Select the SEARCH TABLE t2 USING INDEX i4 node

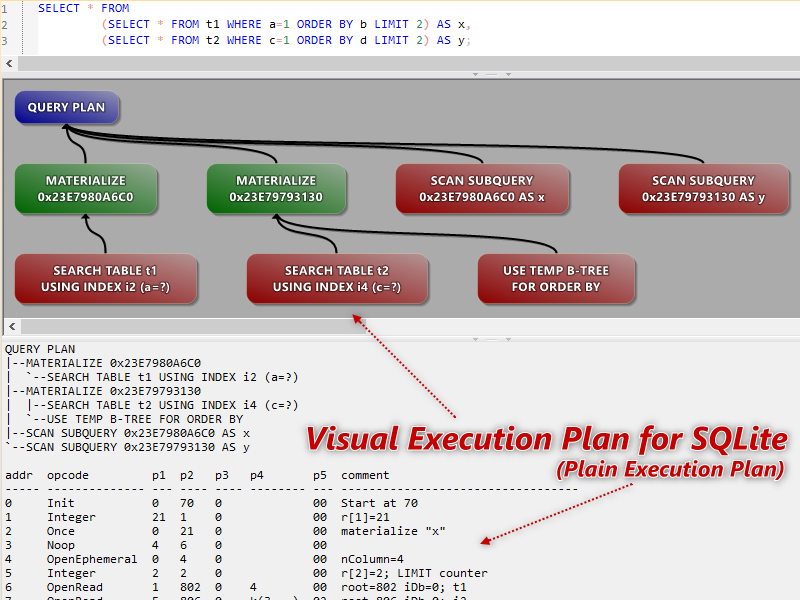point(337,279)
